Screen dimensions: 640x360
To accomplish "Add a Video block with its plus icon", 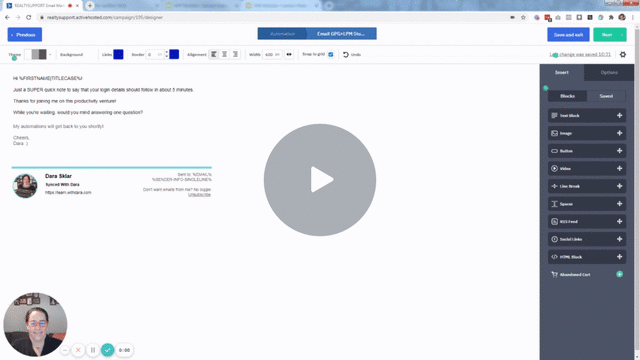I will click(619, 169).
